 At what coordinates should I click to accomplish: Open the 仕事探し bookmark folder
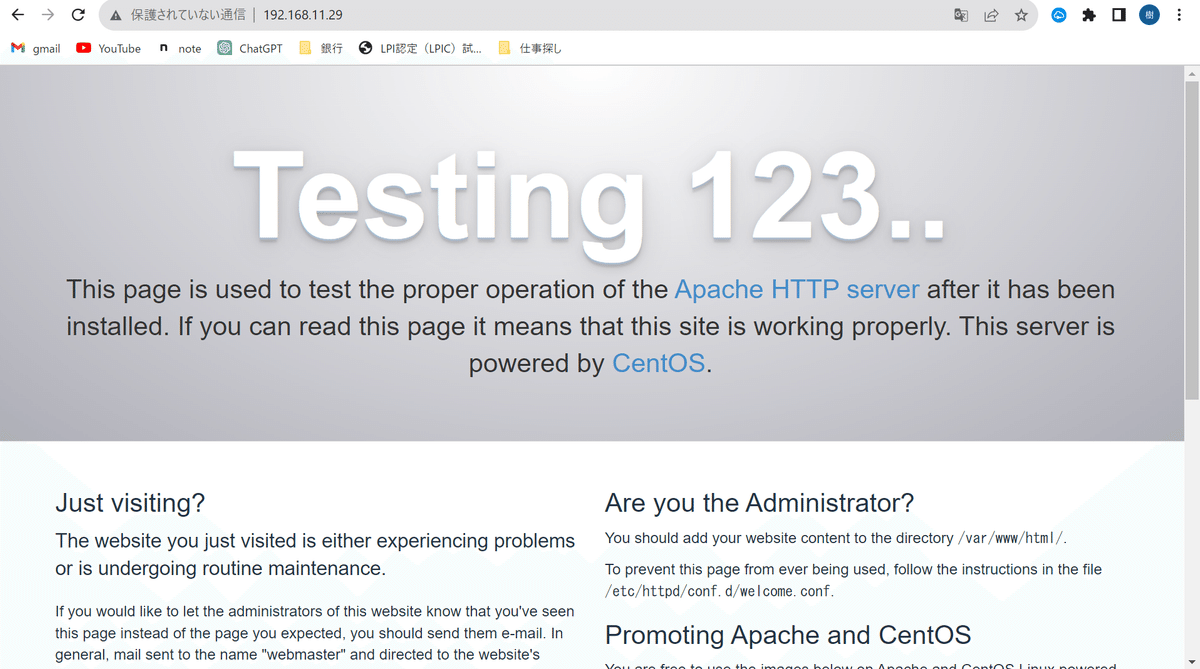(x=529, y=48)
